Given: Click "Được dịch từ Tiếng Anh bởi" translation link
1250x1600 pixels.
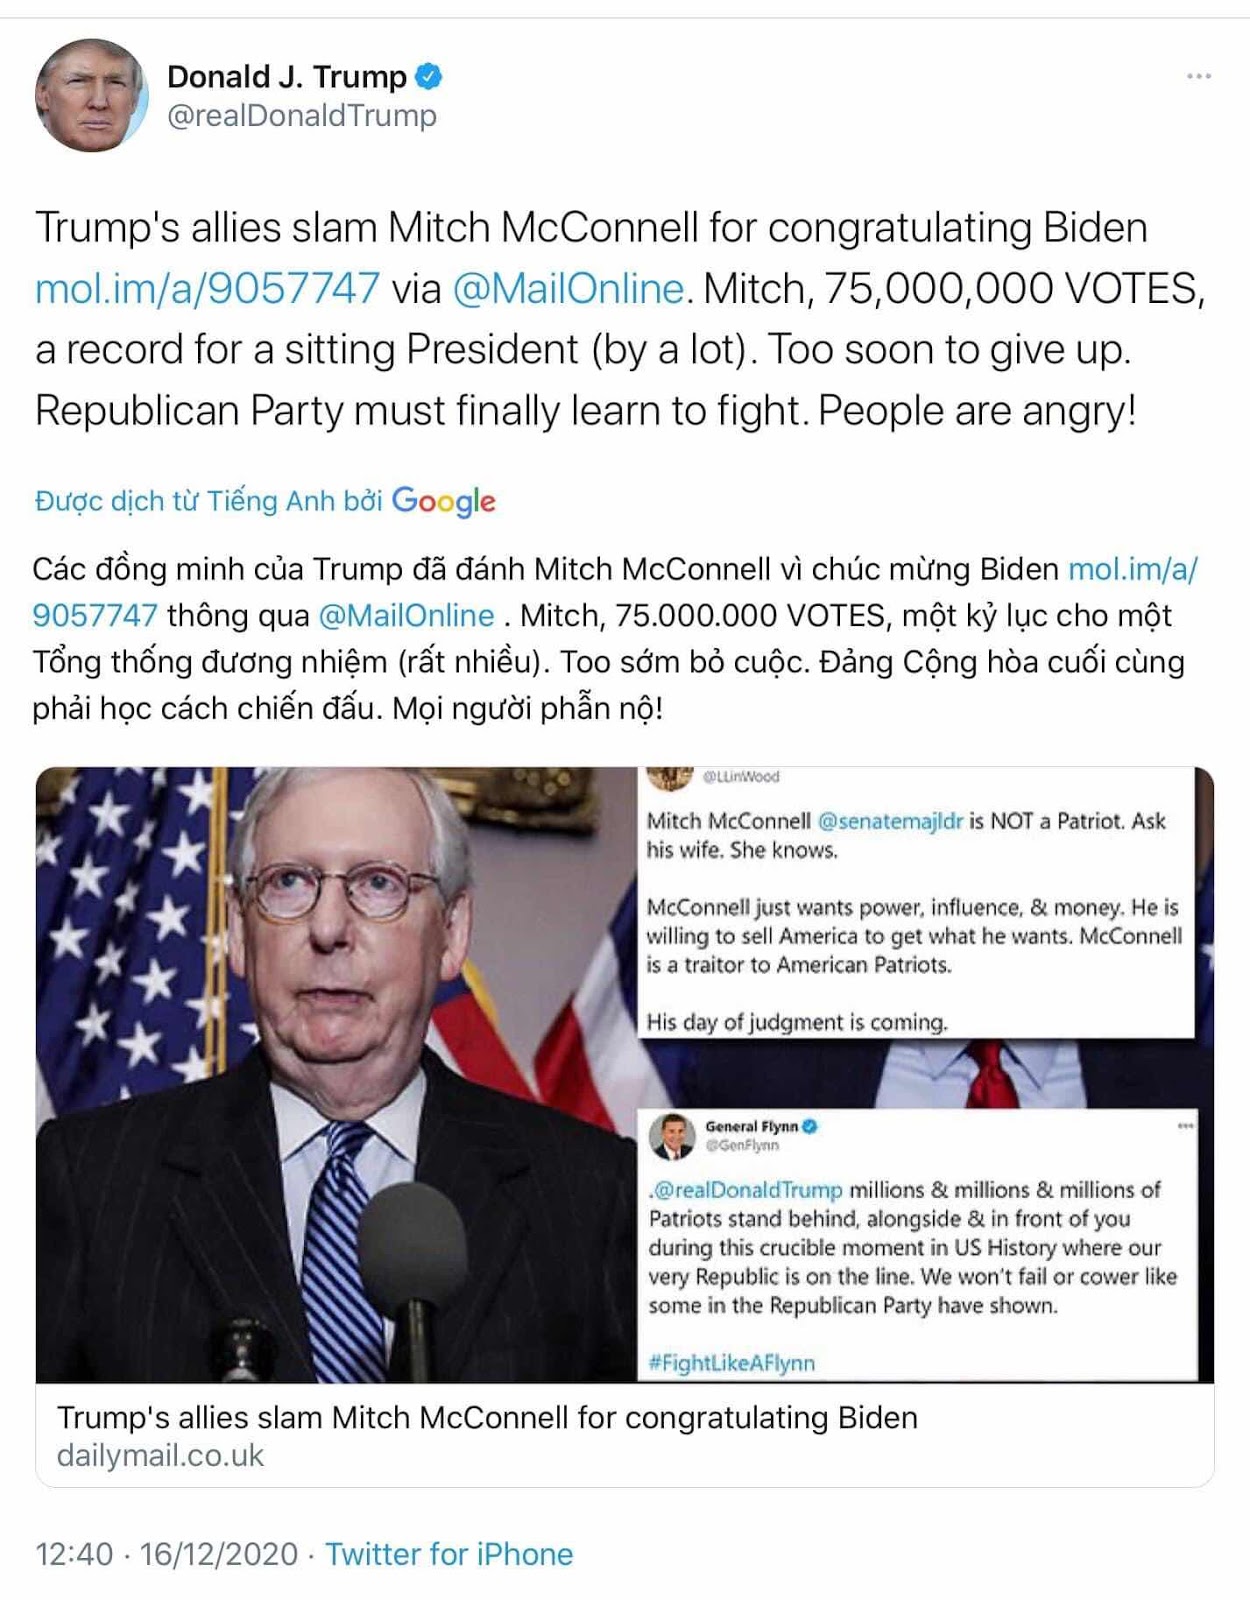Looking at the screenshot, I should (x=208, y=501).
